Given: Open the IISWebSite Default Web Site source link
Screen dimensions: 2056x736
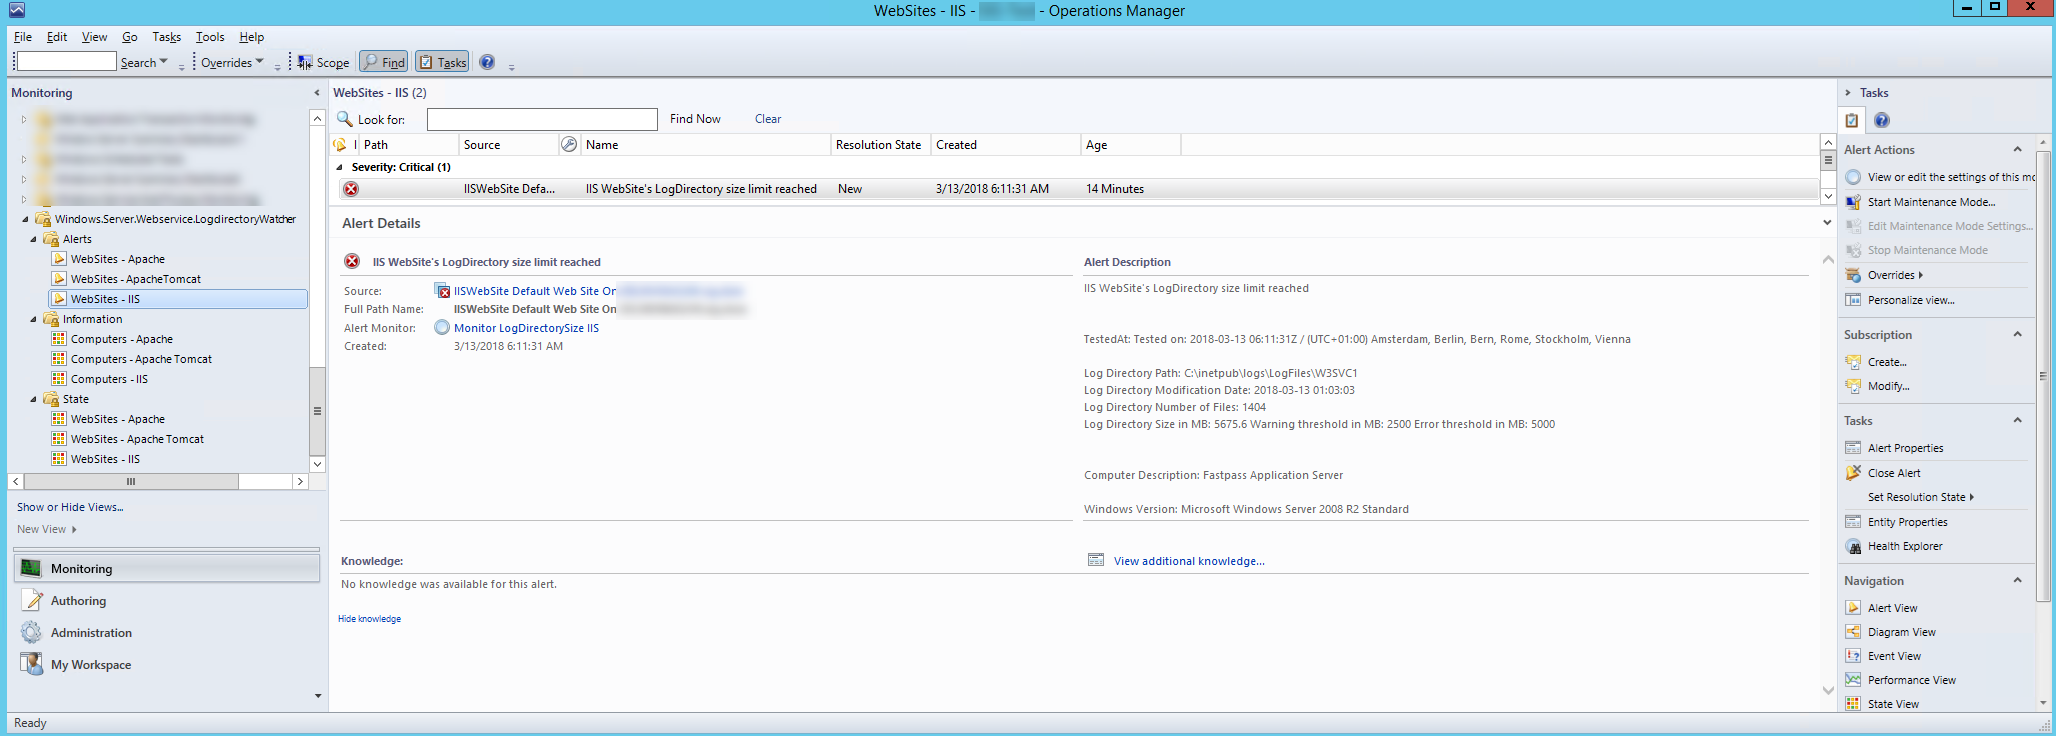Looking at the screenshot, I should pyautogui.click(x=535, y=291).
